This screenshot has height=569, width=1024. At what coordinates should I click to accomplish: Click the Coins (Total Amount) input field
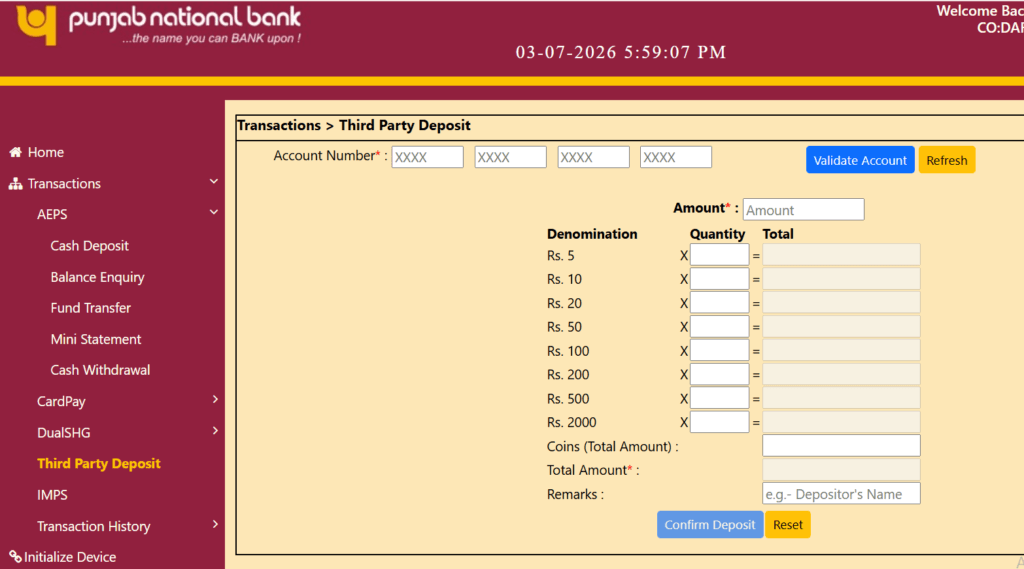coord(841,446)
